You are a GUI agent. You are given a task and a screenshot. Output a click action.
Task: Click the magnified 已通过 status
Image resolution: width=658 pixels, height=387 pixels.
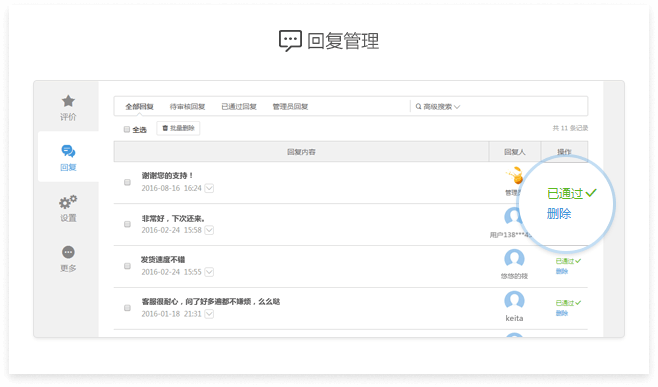[572, 193]
